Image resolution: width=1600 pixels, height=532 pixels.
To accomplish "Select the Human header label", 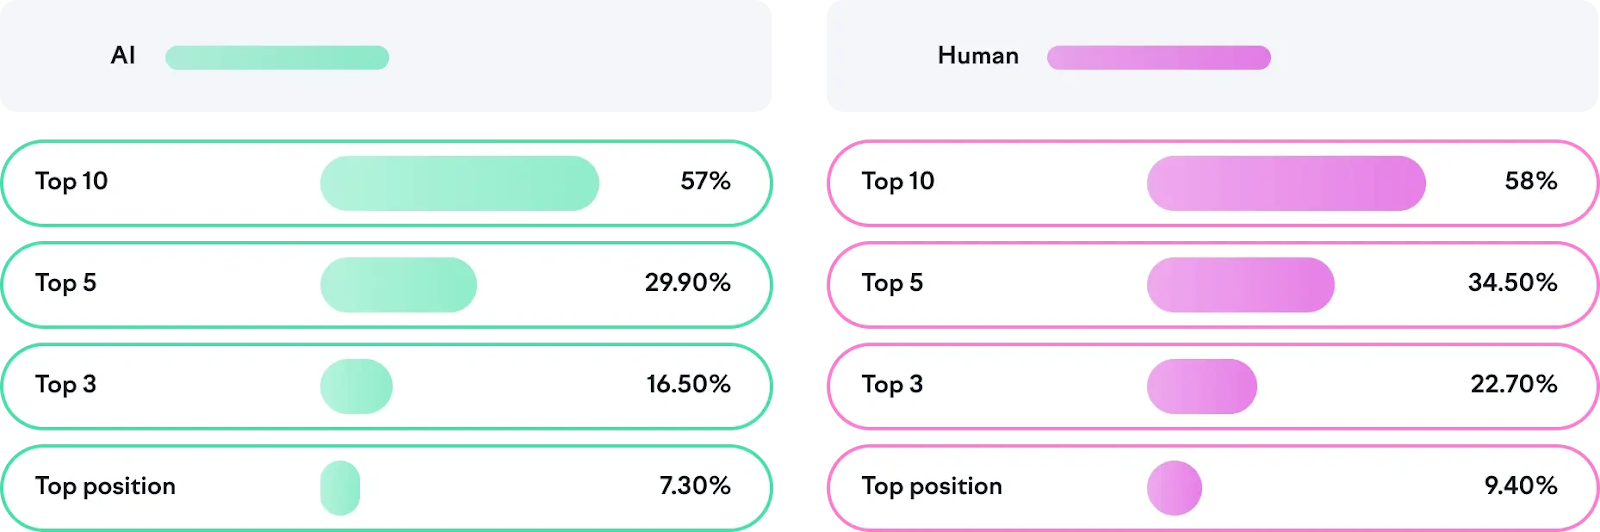I will click(x=978, y=56).
